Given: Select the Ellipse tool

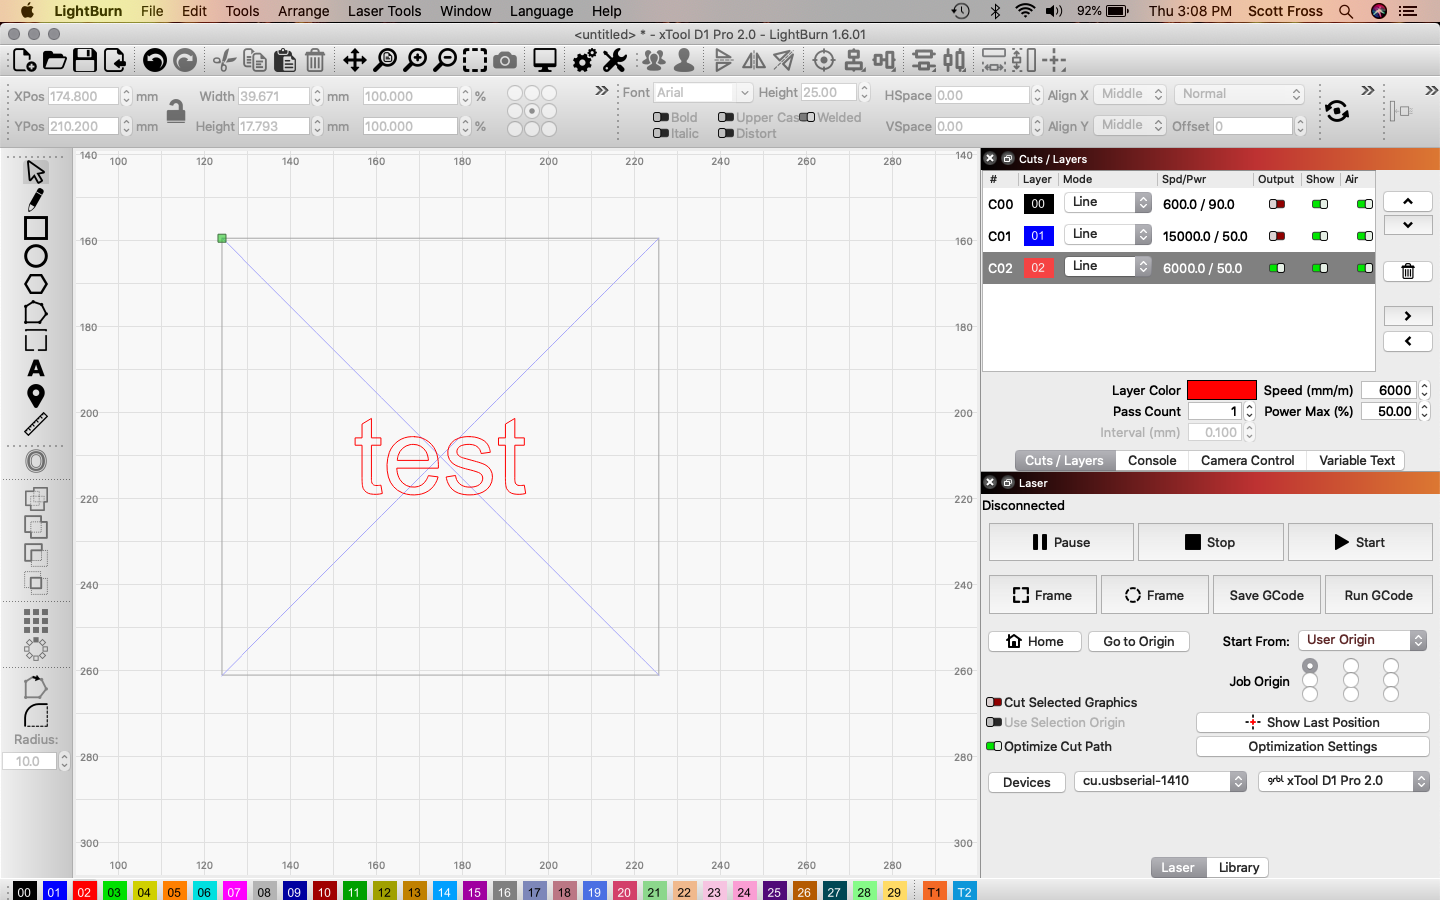Looking at the screenshot, I should point(36,256).
